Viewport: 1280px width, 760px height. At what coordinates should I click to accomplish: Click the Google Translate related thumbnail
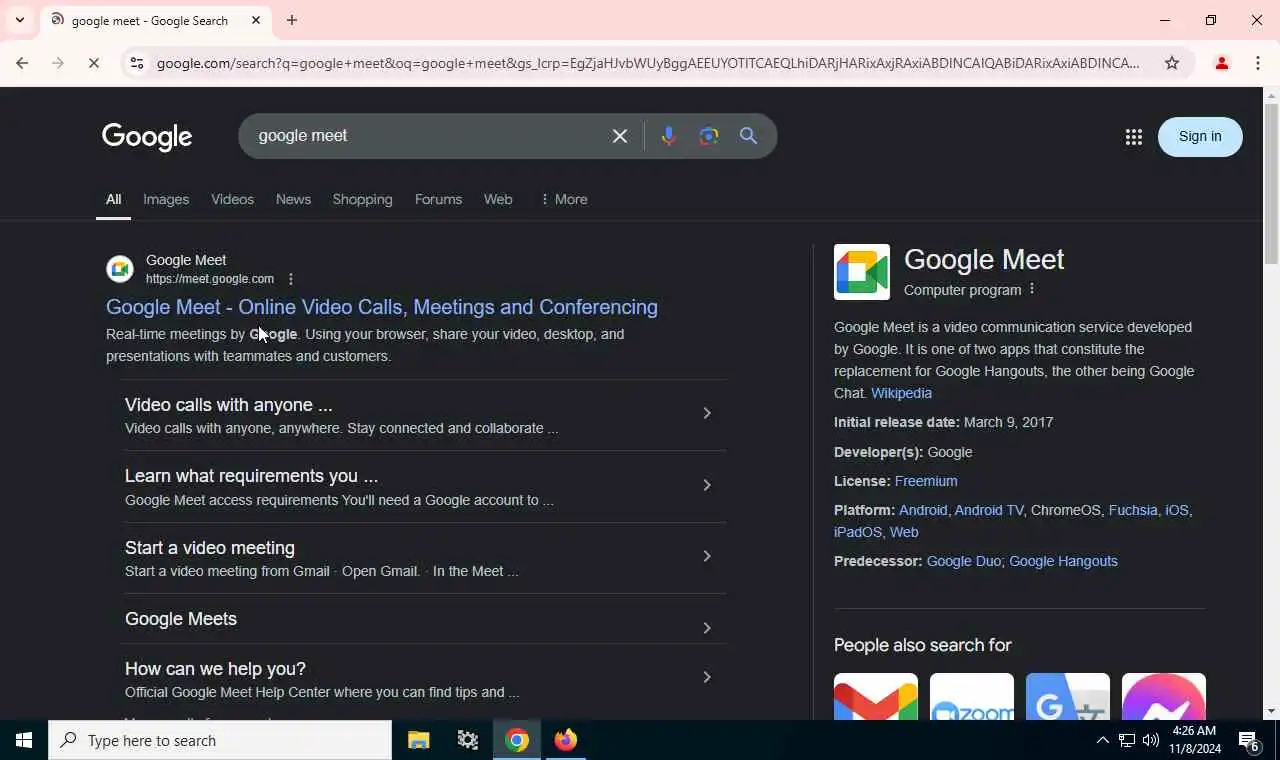1068,697
